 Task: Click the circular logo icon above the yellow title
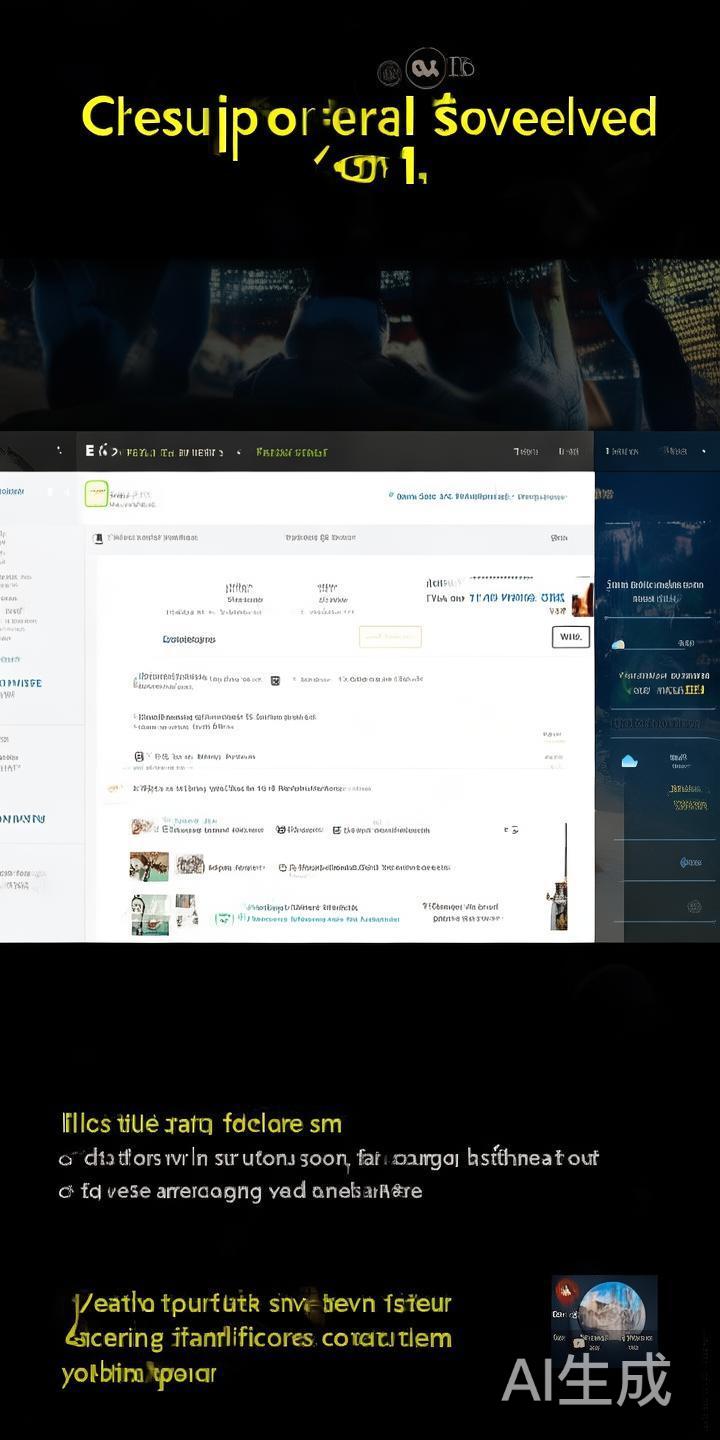(x=422, y=69)
